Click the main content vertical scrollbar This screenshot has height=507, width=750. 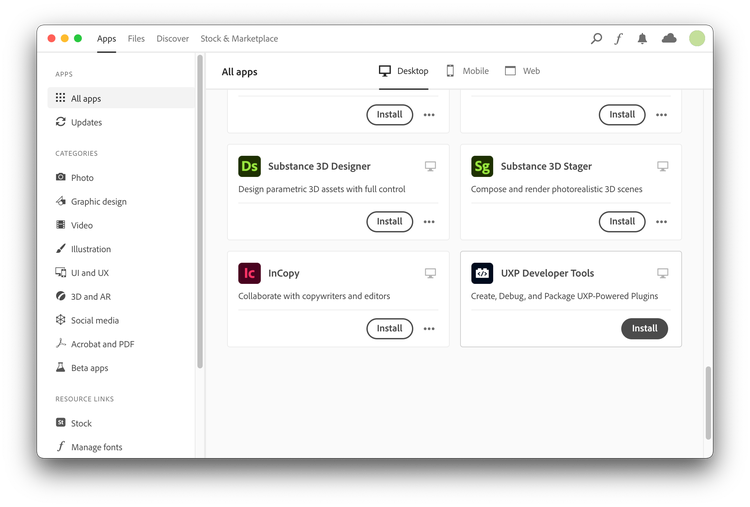[x=708, y=403]
